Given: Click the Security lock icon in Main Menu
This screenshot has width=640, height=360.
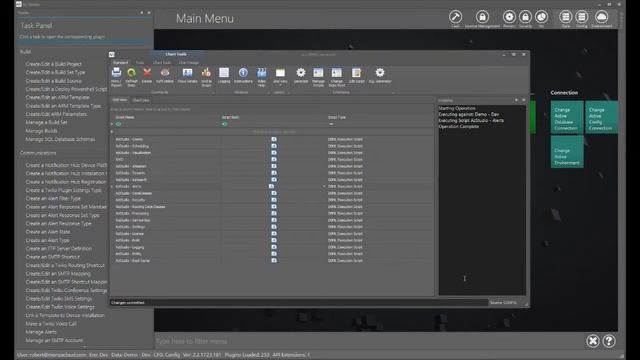Looking at the screenshot, I should point(525,17).
